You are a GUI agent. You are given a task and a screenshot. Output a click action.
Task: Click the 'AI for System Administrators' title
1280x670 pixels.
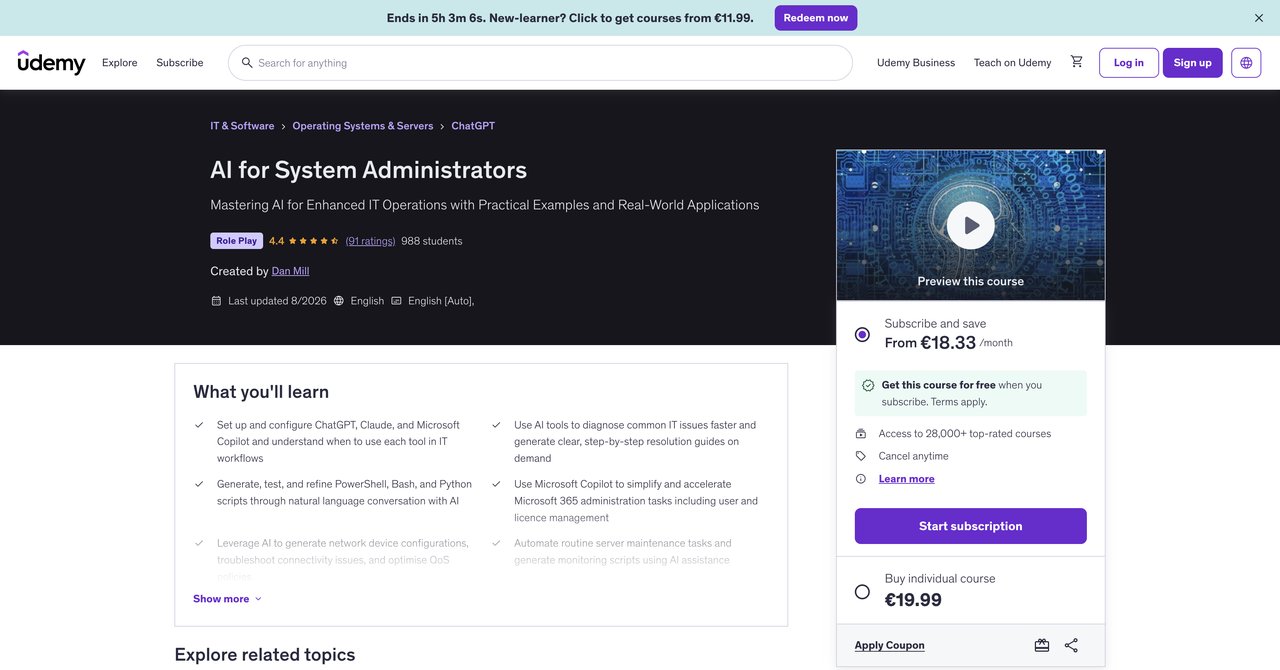(369, 170)
